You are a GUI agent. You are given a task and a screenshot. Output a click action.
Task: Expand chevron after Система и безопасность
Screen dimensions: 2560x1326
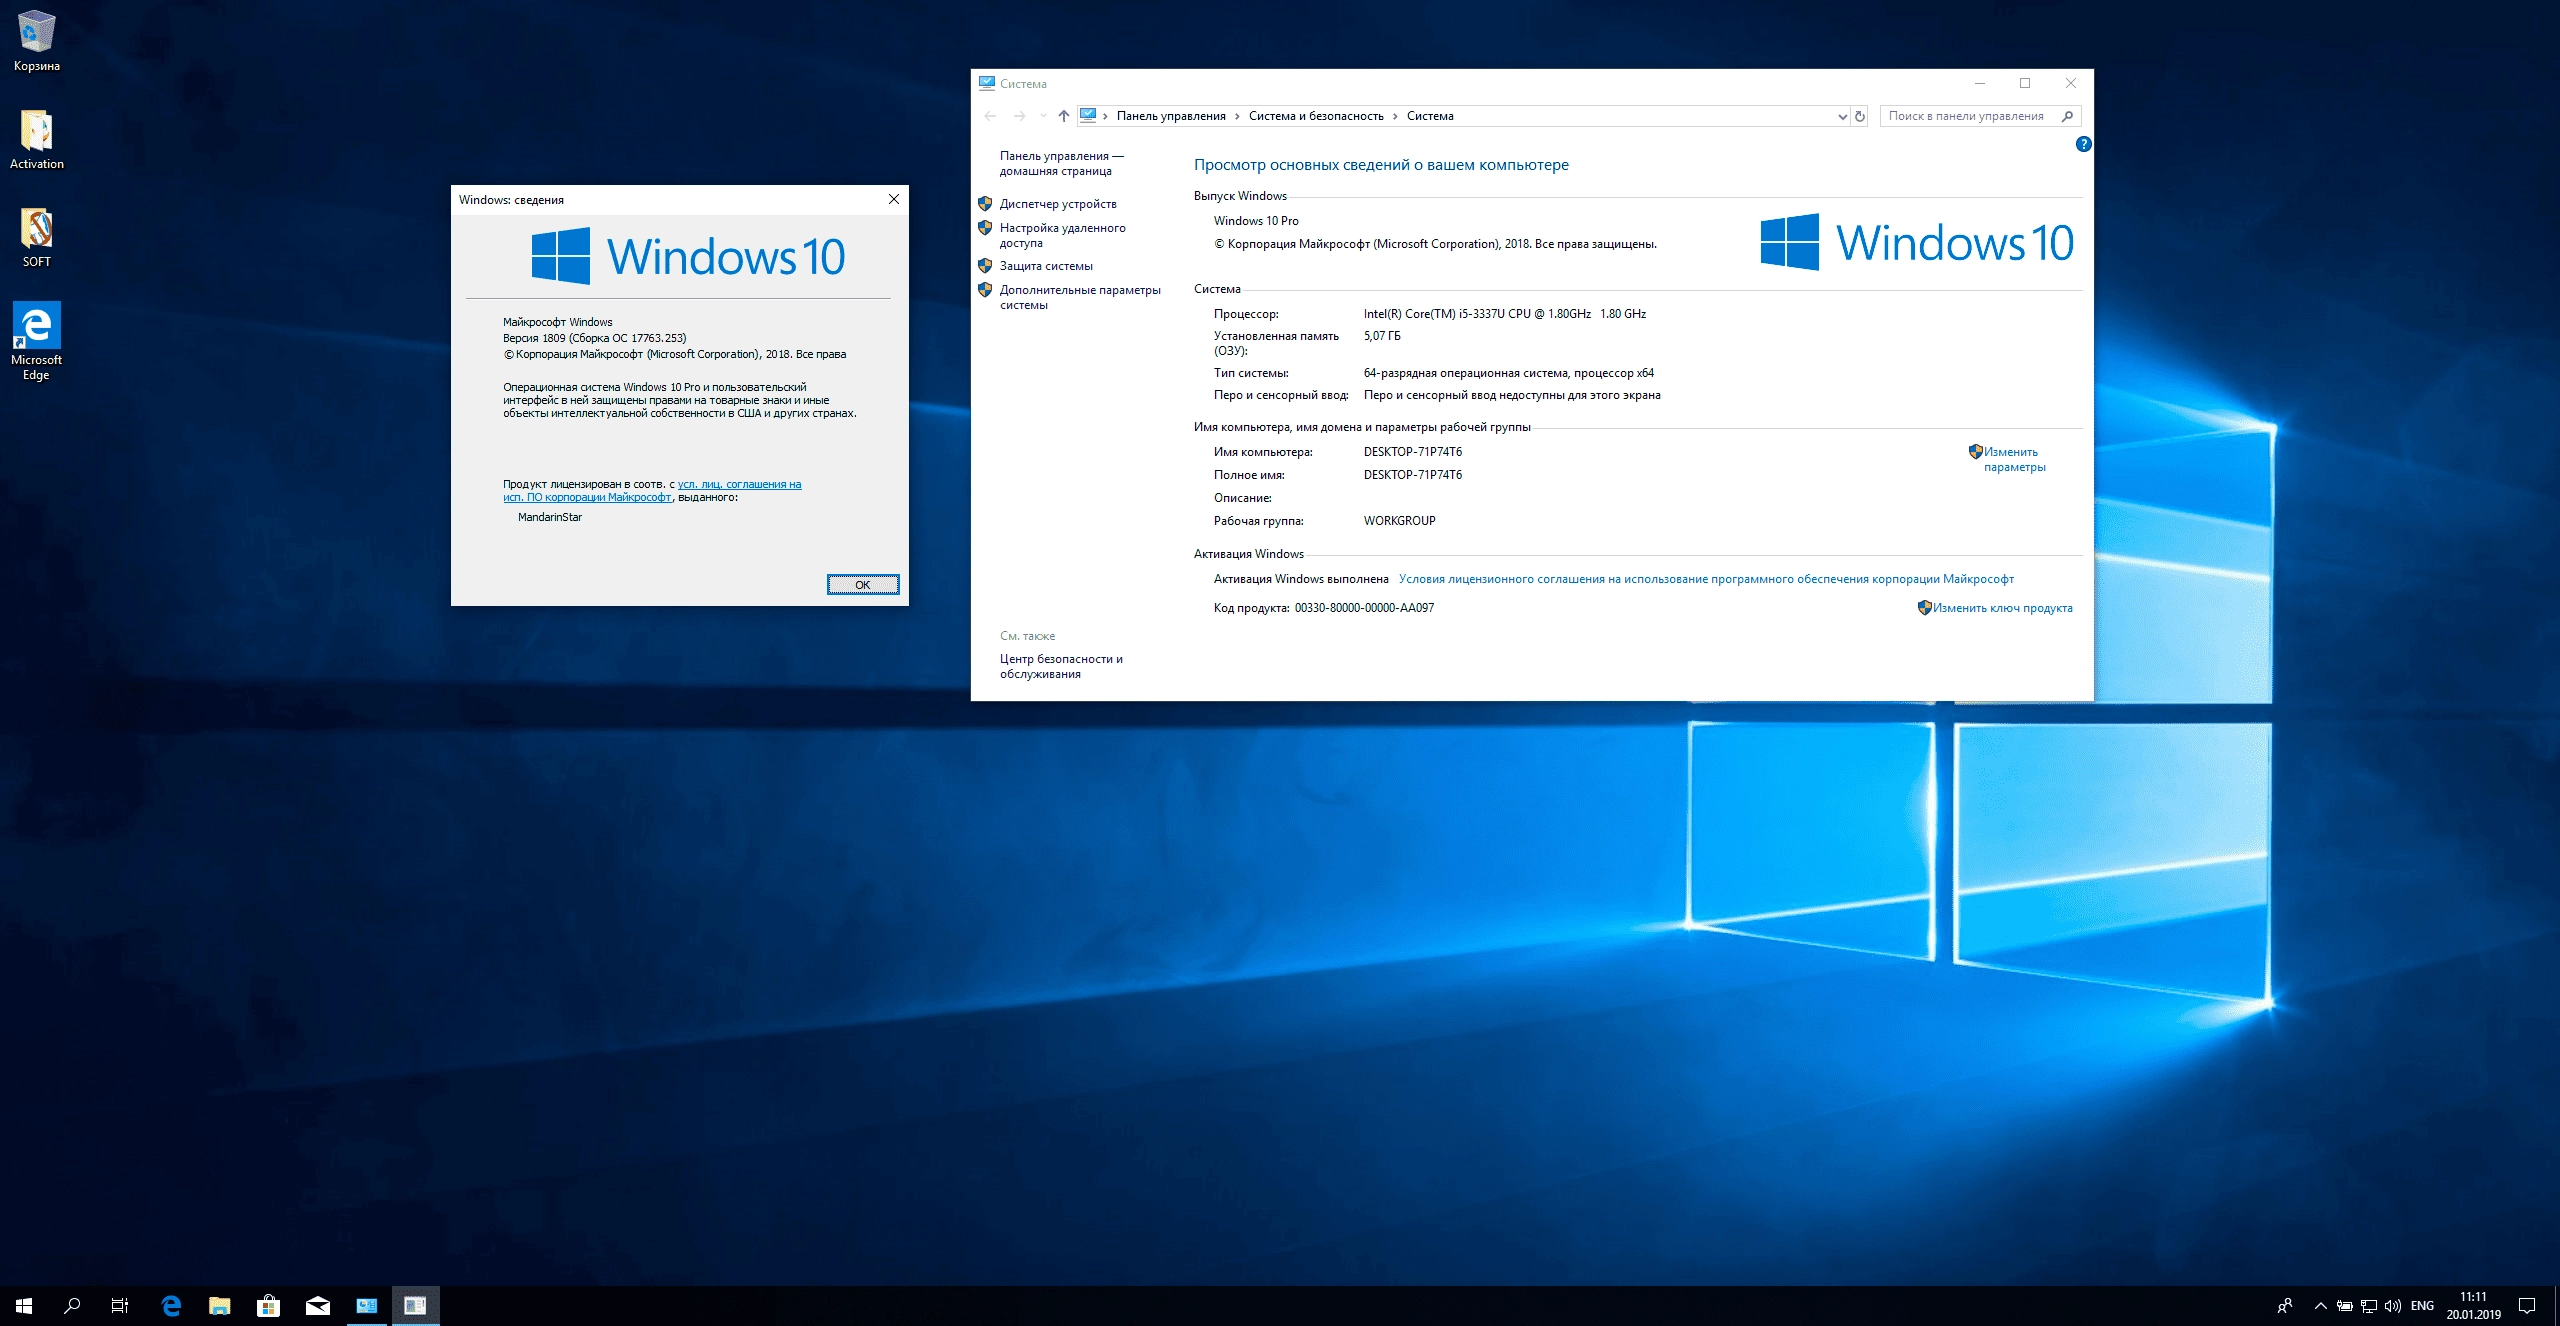(x=1395, y=116)
